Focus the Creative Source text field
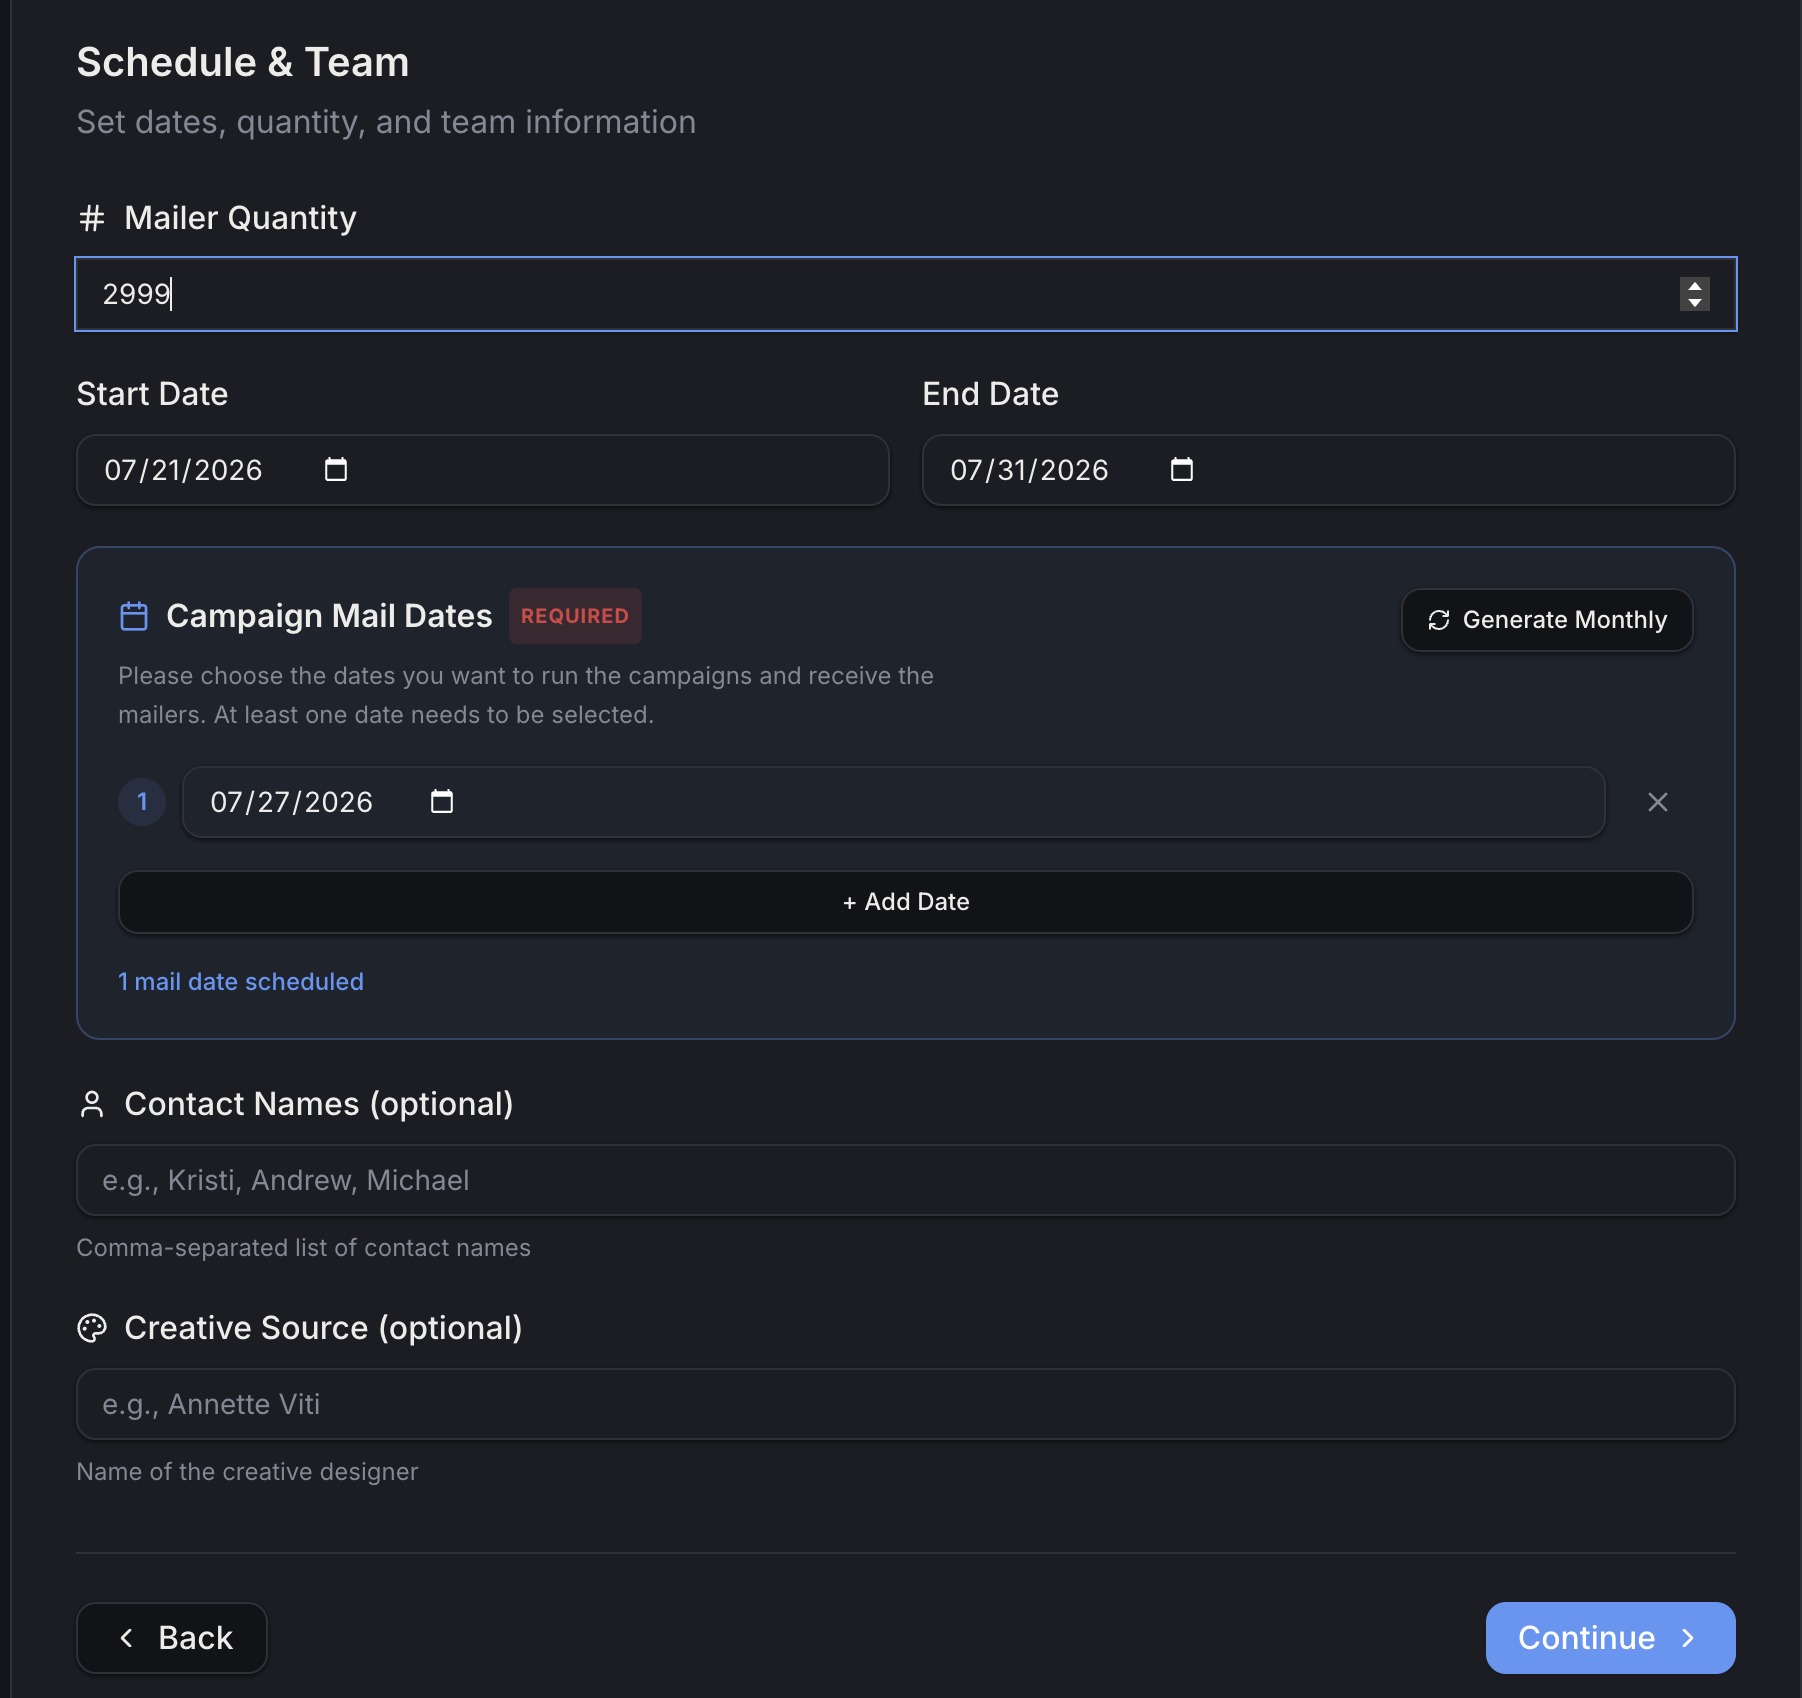This screenshot has height=1698, width=1802. coord(906,1404)
